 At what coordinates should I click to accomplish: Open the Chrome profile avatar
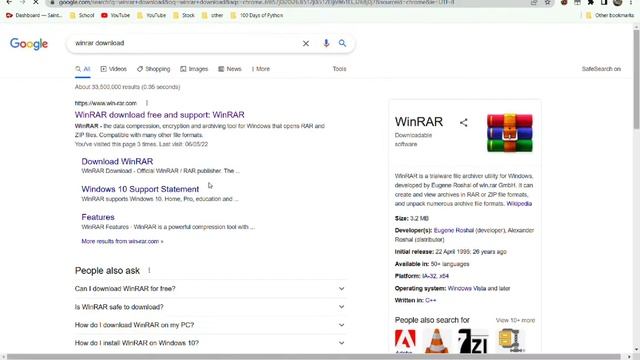click(x=618, y=2)
